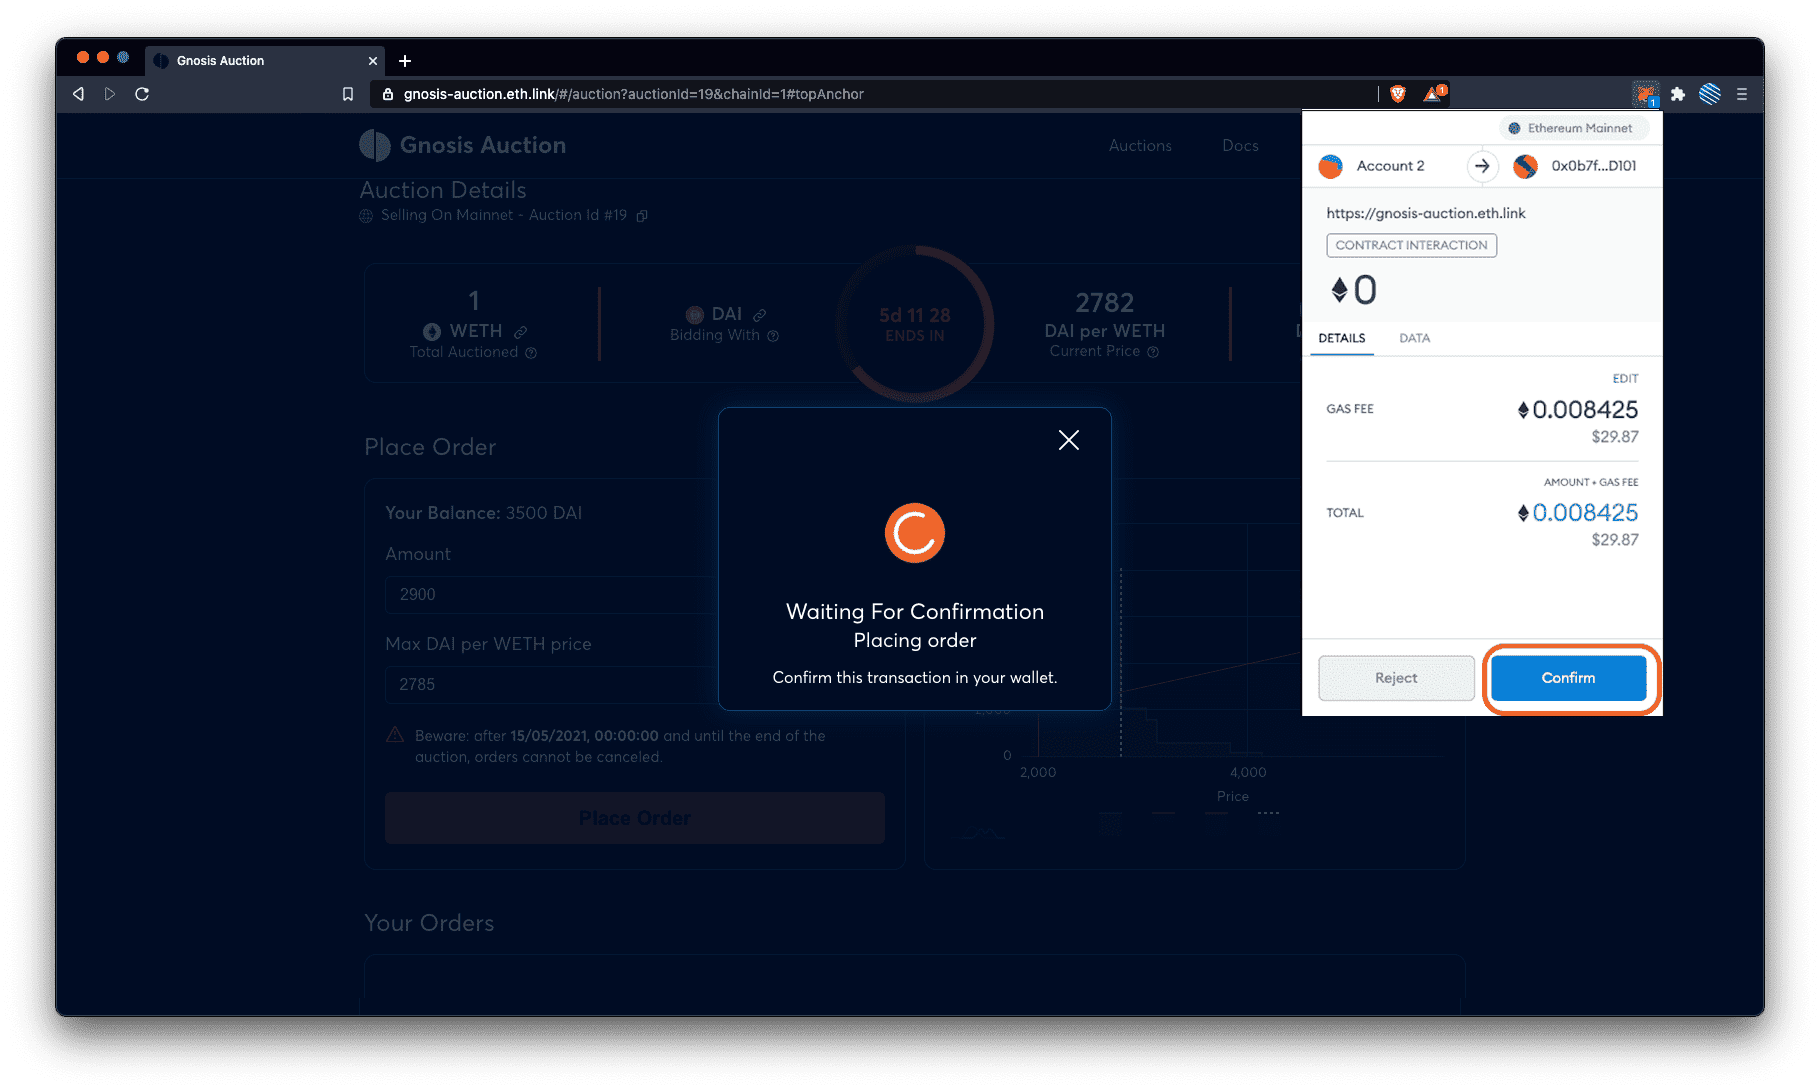Image resolution: width=1820 pixels, height=1090 pixels.
Task: Open a new browser tab
Action: 405,61
